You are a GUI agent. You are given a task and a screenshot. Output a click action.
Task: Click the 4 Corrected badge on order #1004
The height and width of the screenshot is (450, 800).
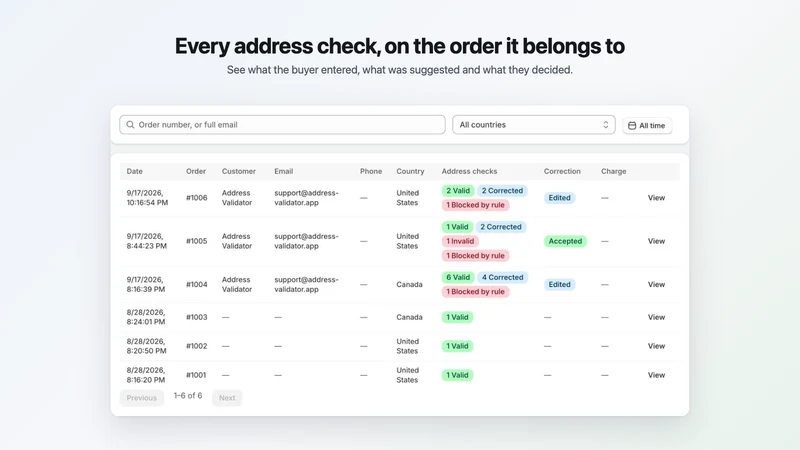[502, 278]
